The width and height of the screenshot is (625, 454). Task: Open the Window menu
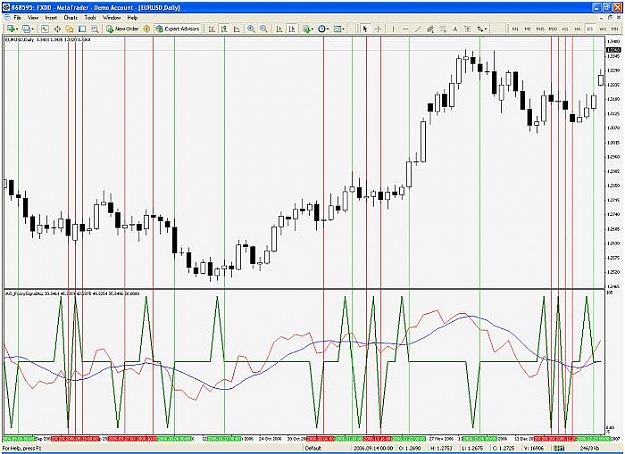pyautogui.click(x=112, y=18)
